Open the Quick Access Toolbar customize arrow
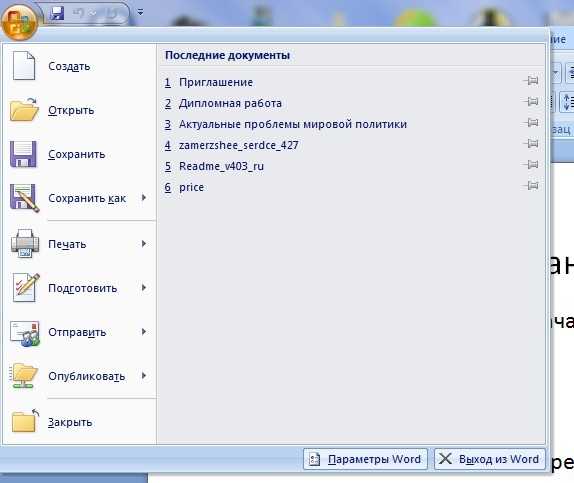 click(140, 12)
